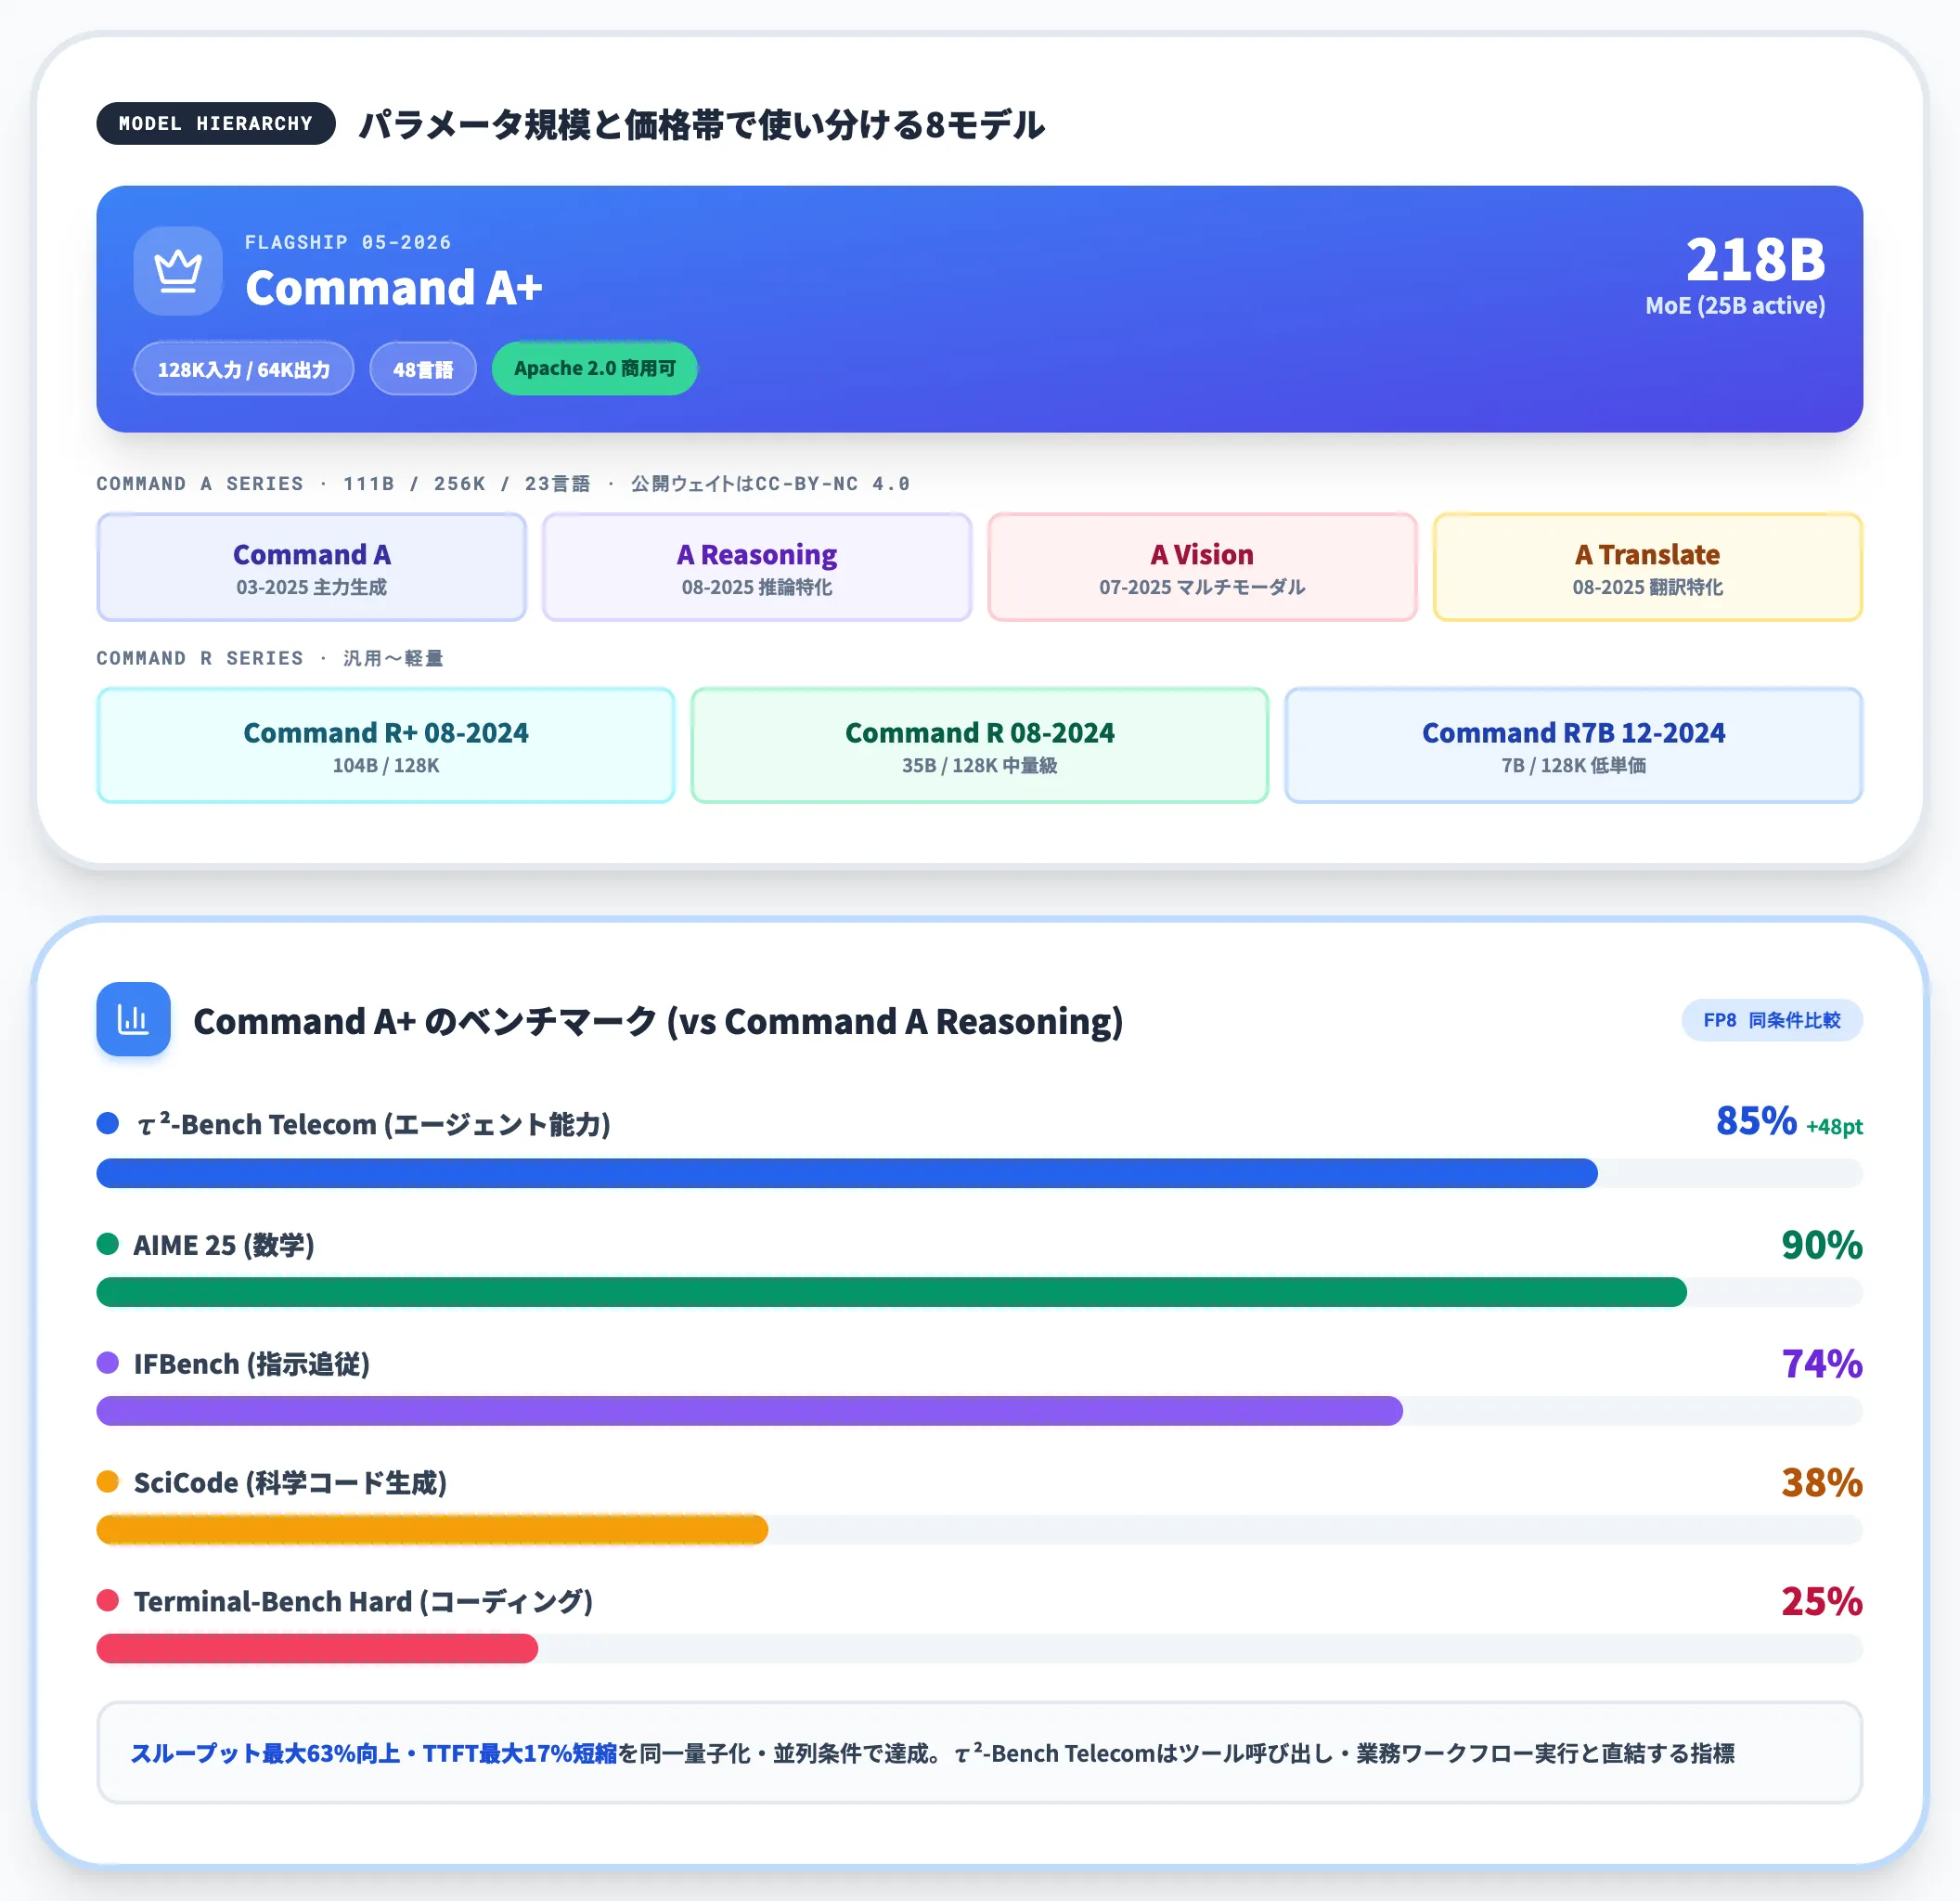Image resolution: width=1960 pixels, height=1901 pixels.
Task: Click the 25% score value
Action: pos(1822,1602)
